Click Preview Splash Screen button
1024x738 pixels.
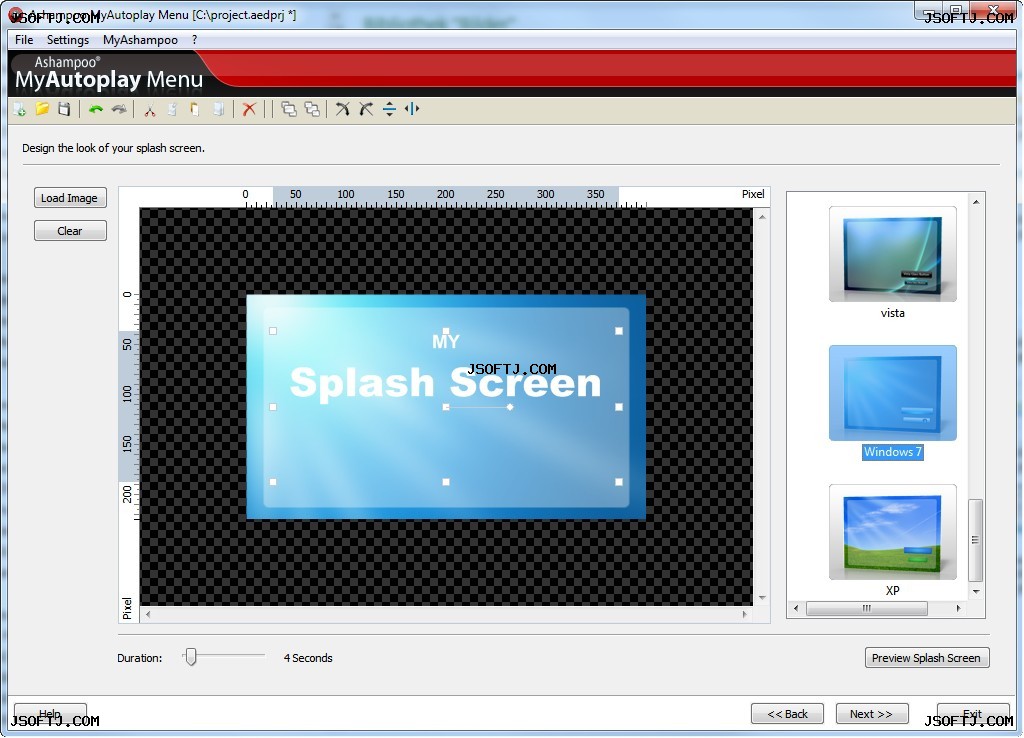click(927, 658)
